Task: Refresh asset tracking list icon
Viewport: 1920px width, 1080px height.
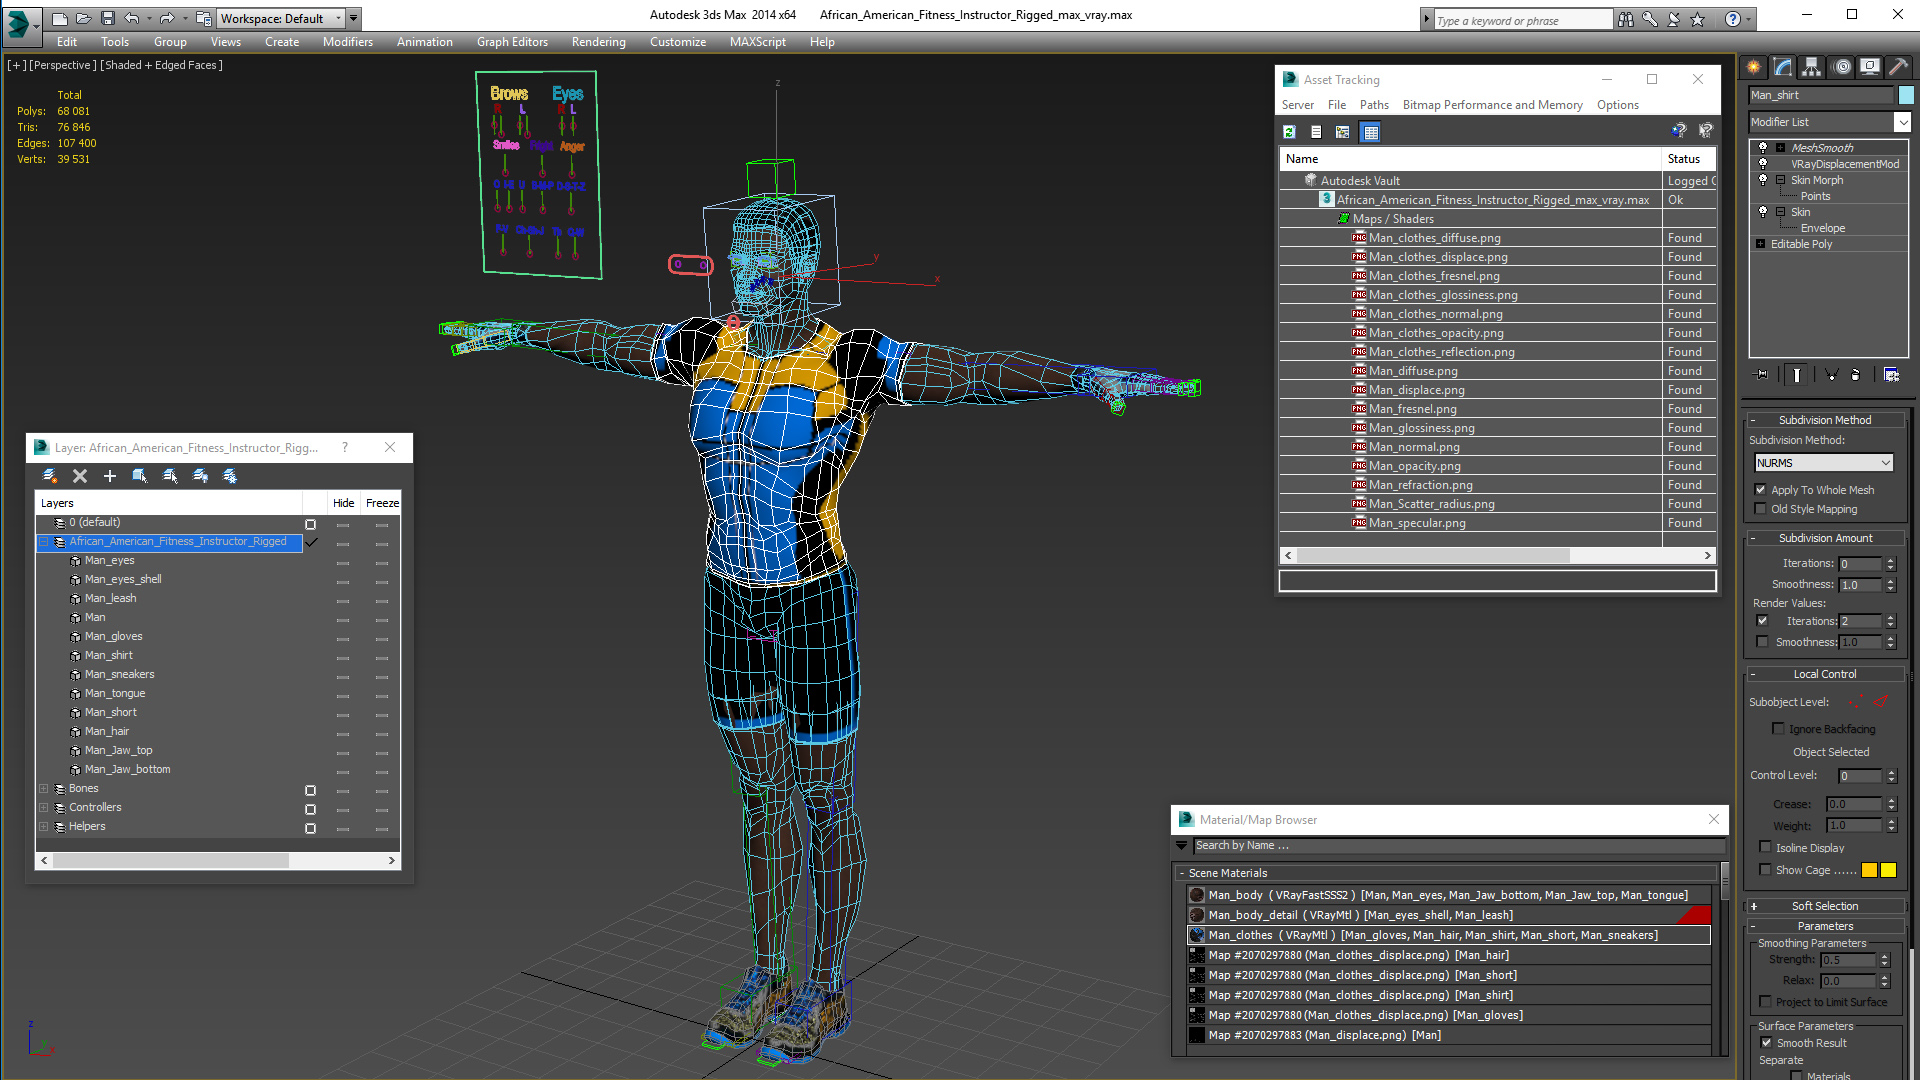Action: pyautogui.click(x=1290, y=132)
